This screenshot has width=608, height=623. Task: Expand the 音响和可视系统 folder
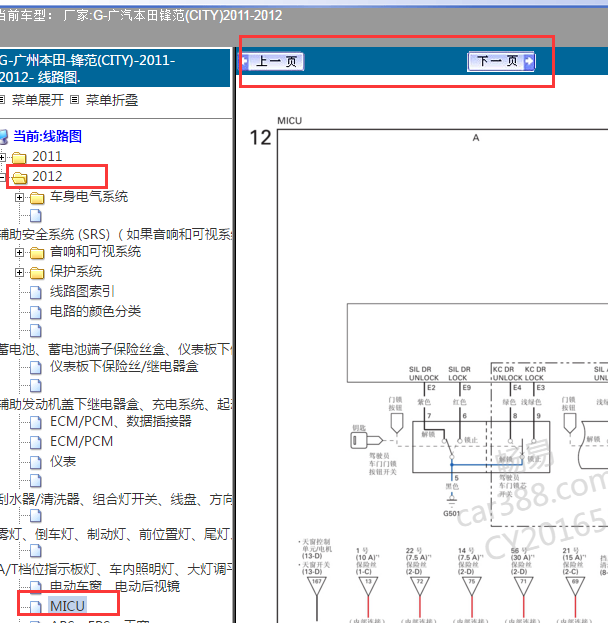click(19, 252)
